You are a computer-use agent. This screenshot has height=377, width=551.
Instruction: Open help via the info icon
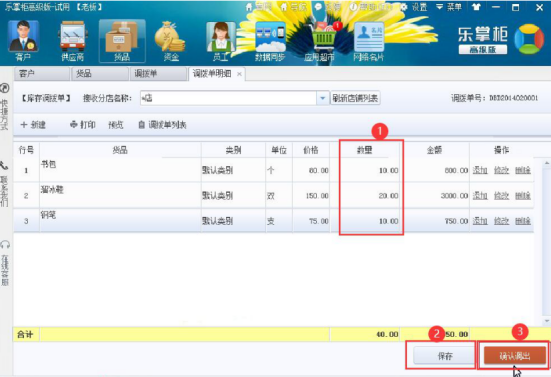coord(353,7)
